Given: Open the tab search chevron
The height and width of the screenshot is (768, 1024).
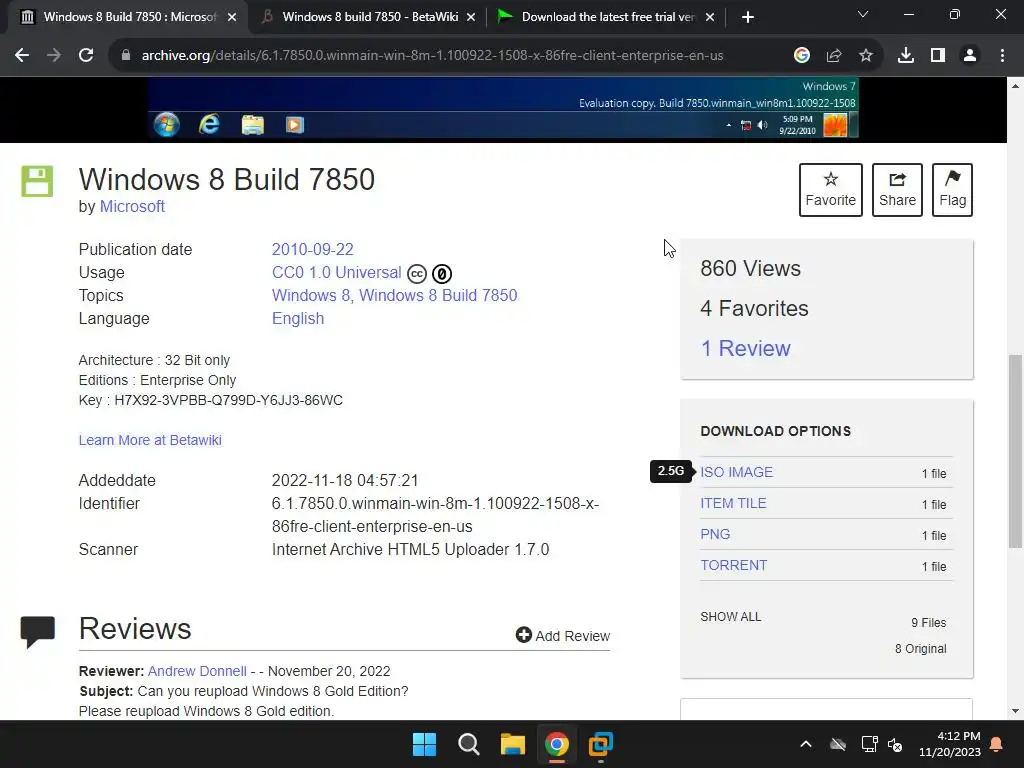Looking at the screenshot, I should 863,14.
